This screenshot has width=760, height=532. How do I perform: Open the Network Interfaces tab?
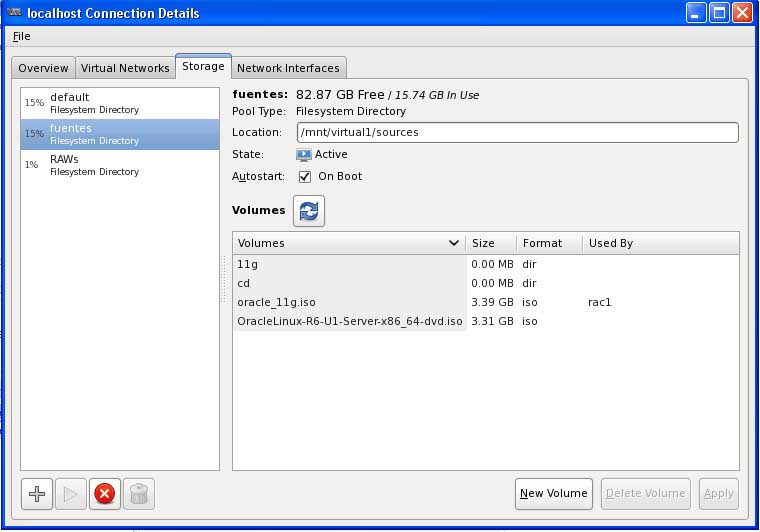(288, 68)
